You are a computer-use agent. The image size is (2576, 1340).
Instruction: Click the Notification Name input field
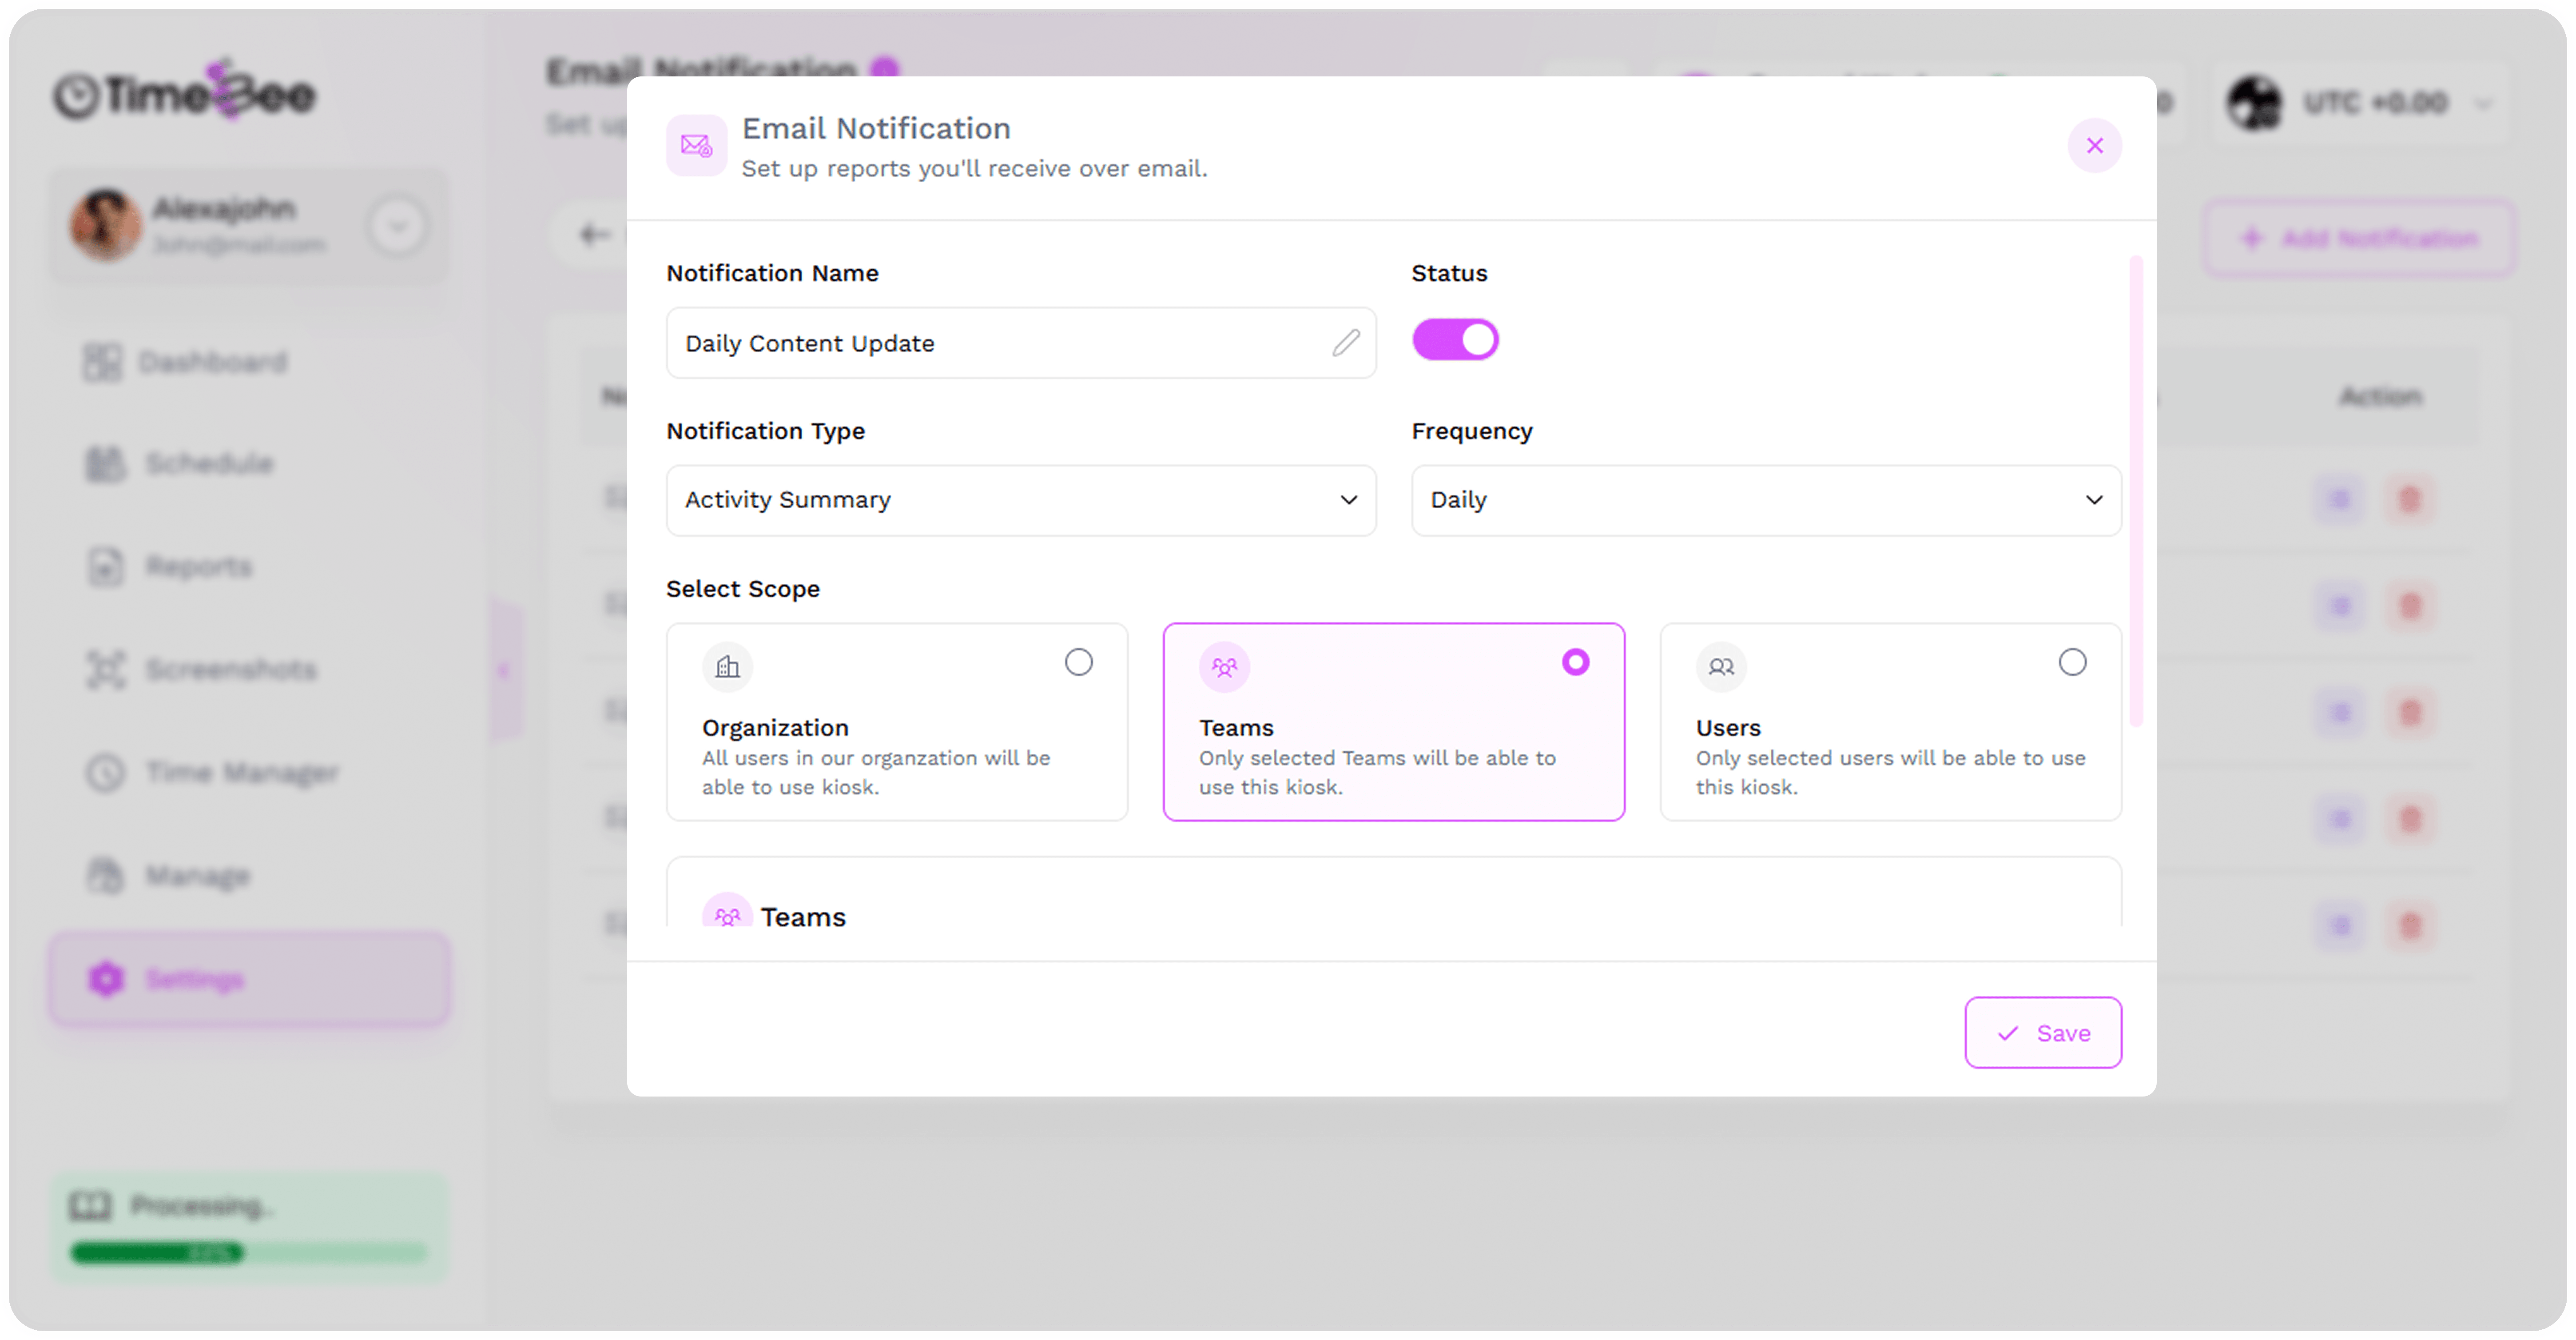[1021, 343]
